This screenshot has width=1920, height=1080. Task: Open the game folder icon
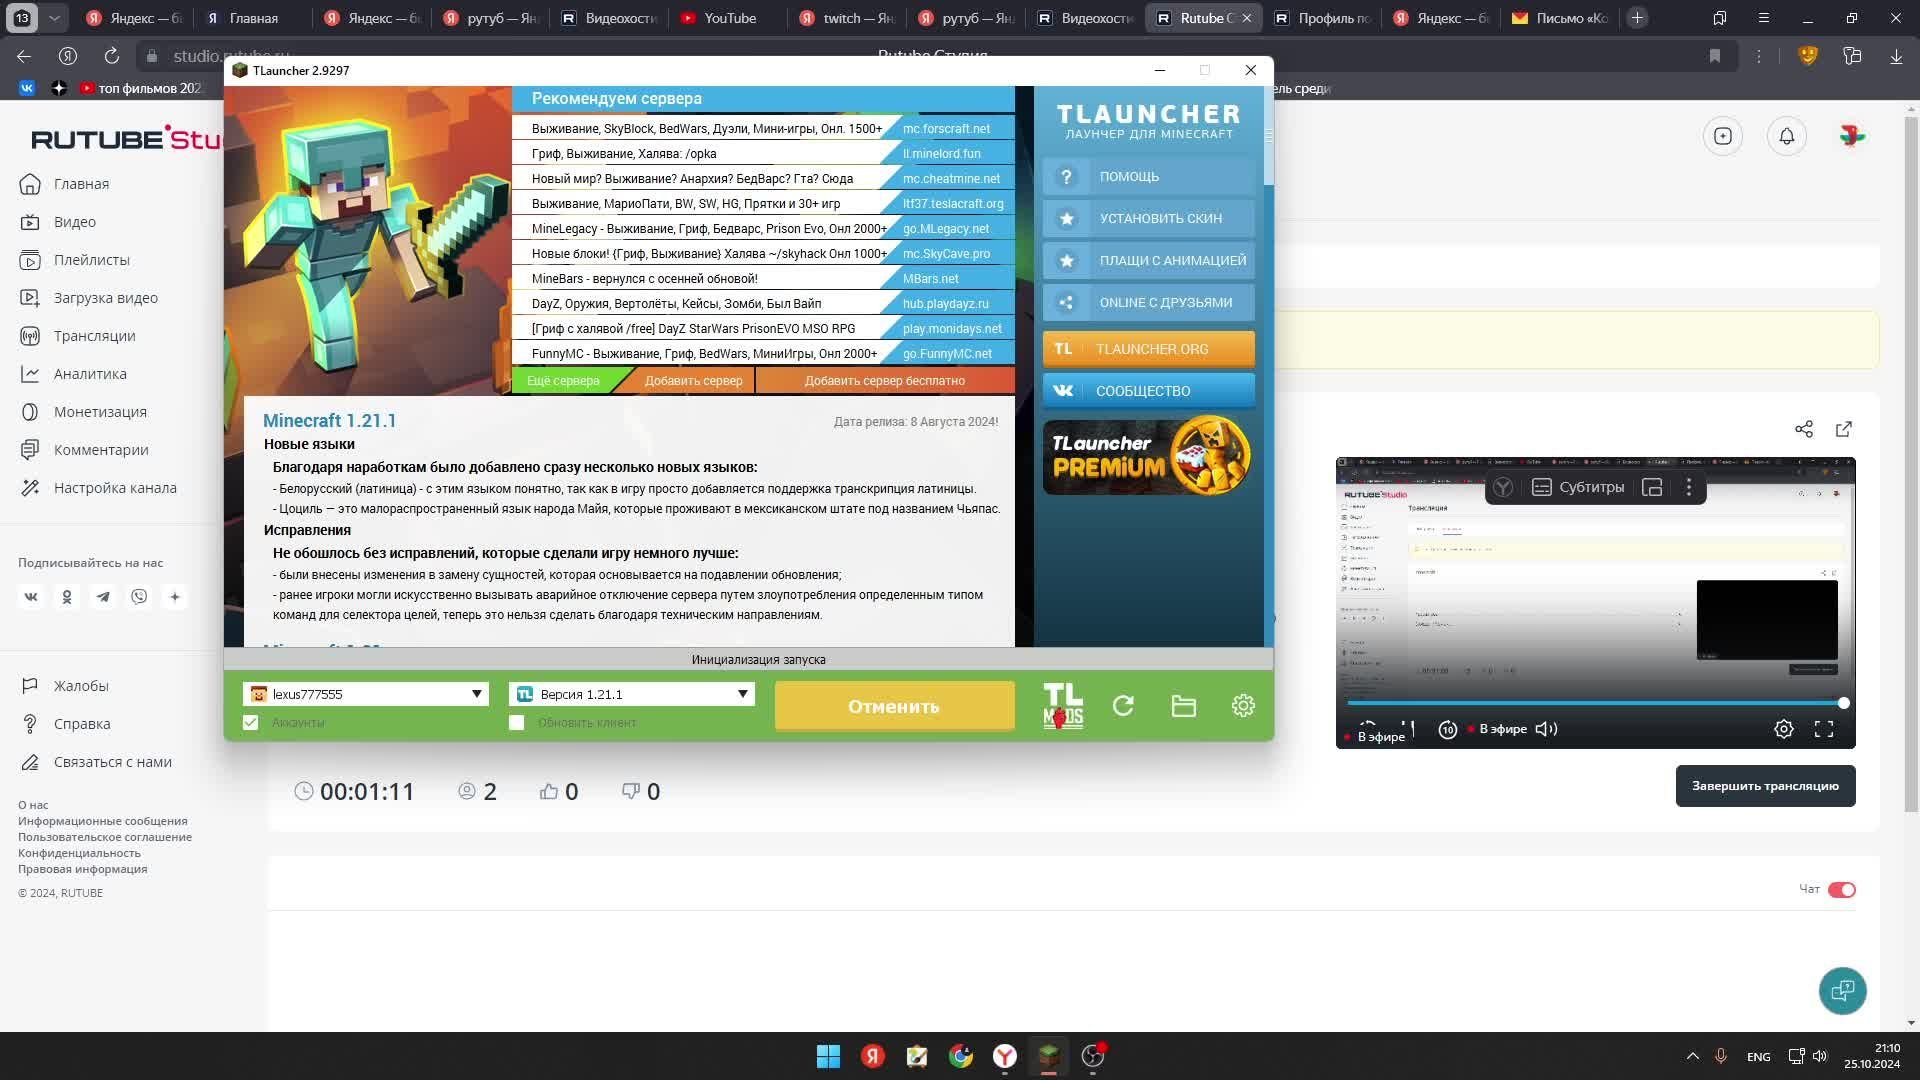coord(1183,706)
